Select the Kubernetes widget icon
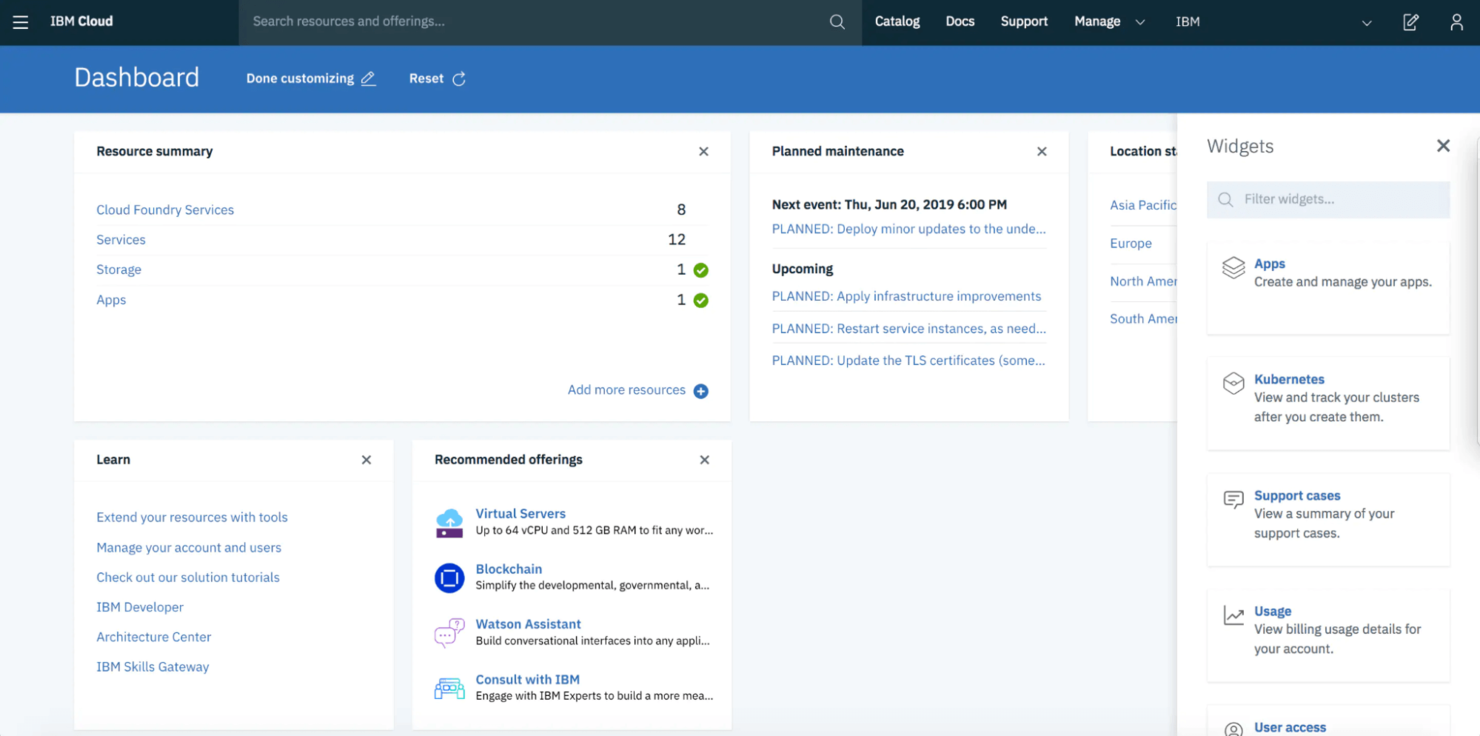 point(1232,382)
